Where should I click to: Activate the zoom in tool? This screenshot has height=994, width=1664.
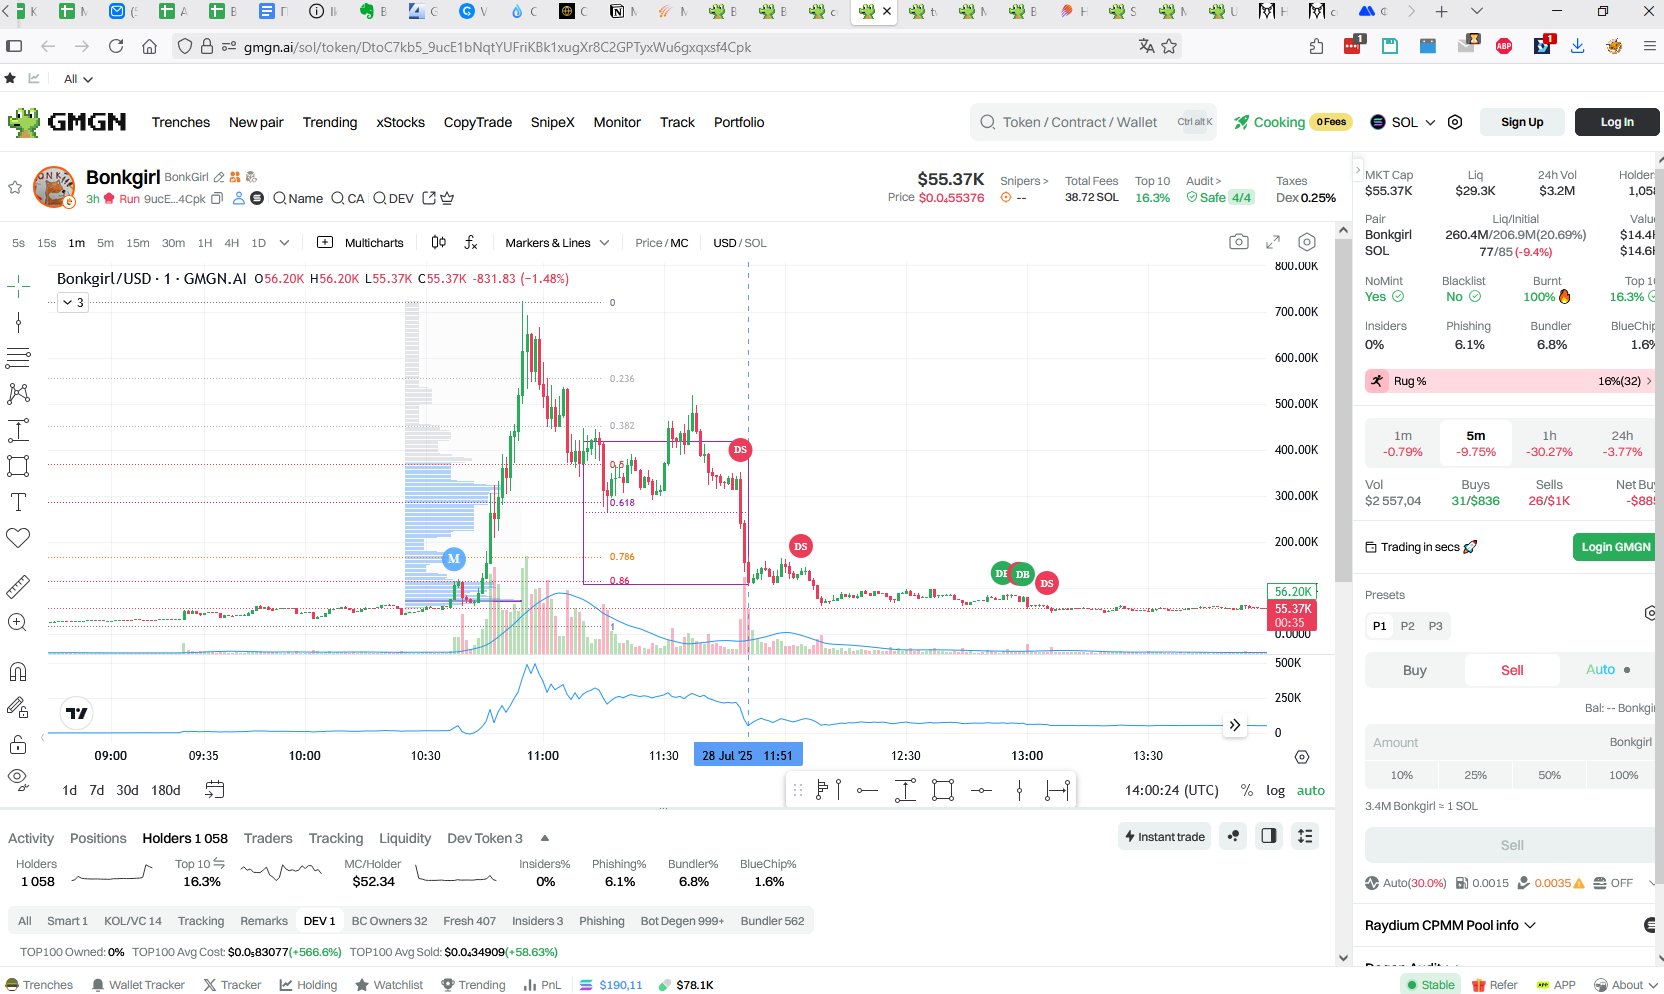click(18, 622)
